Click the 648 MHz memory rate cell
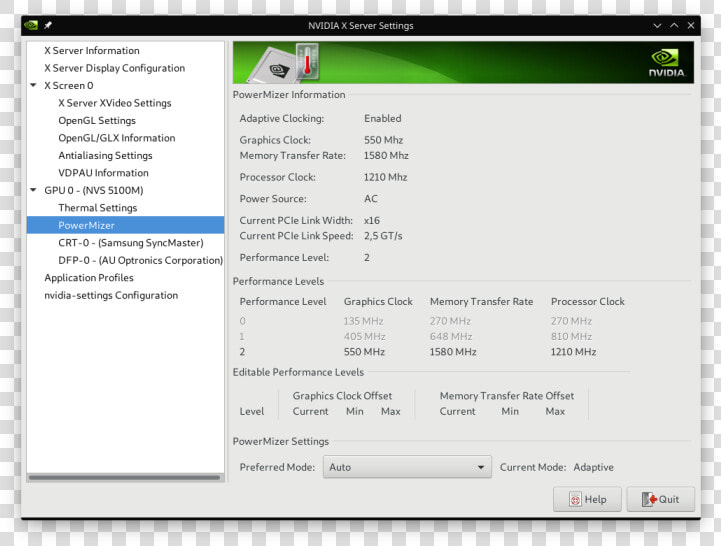 click(451, 336)
